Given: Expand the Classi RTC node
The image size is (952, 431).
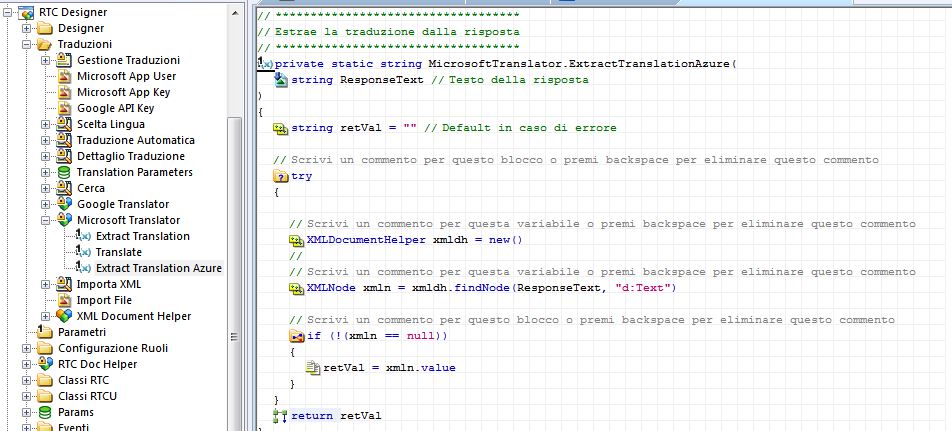Looking at the screenshot, I should [26, 380].
